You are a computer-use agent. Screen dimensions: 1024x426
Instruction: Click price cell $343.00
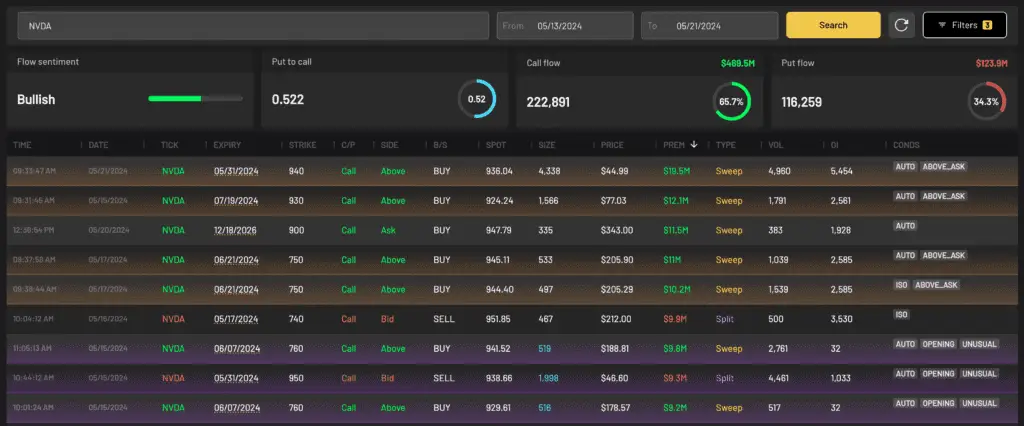coord(617,230)
